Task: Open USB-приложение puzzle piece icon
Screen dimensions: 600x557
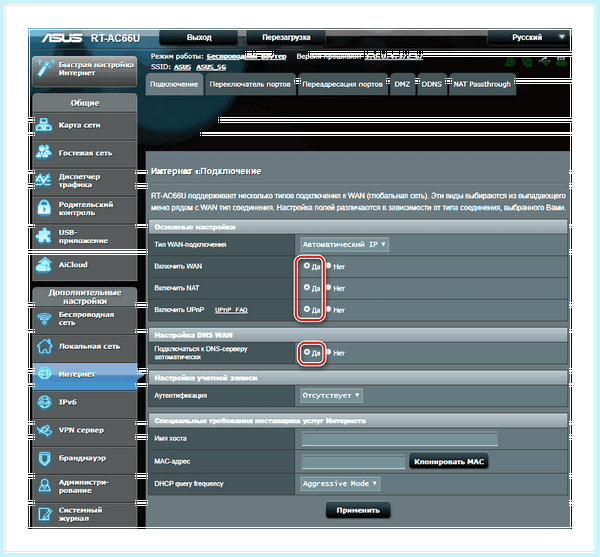Action: [x=44, y=236]
